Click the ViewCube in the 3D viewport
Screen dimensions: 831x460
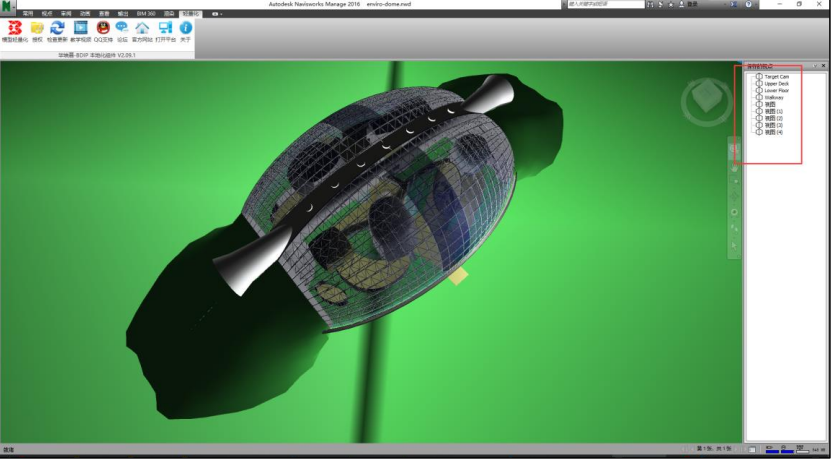[x=706, y=98]
